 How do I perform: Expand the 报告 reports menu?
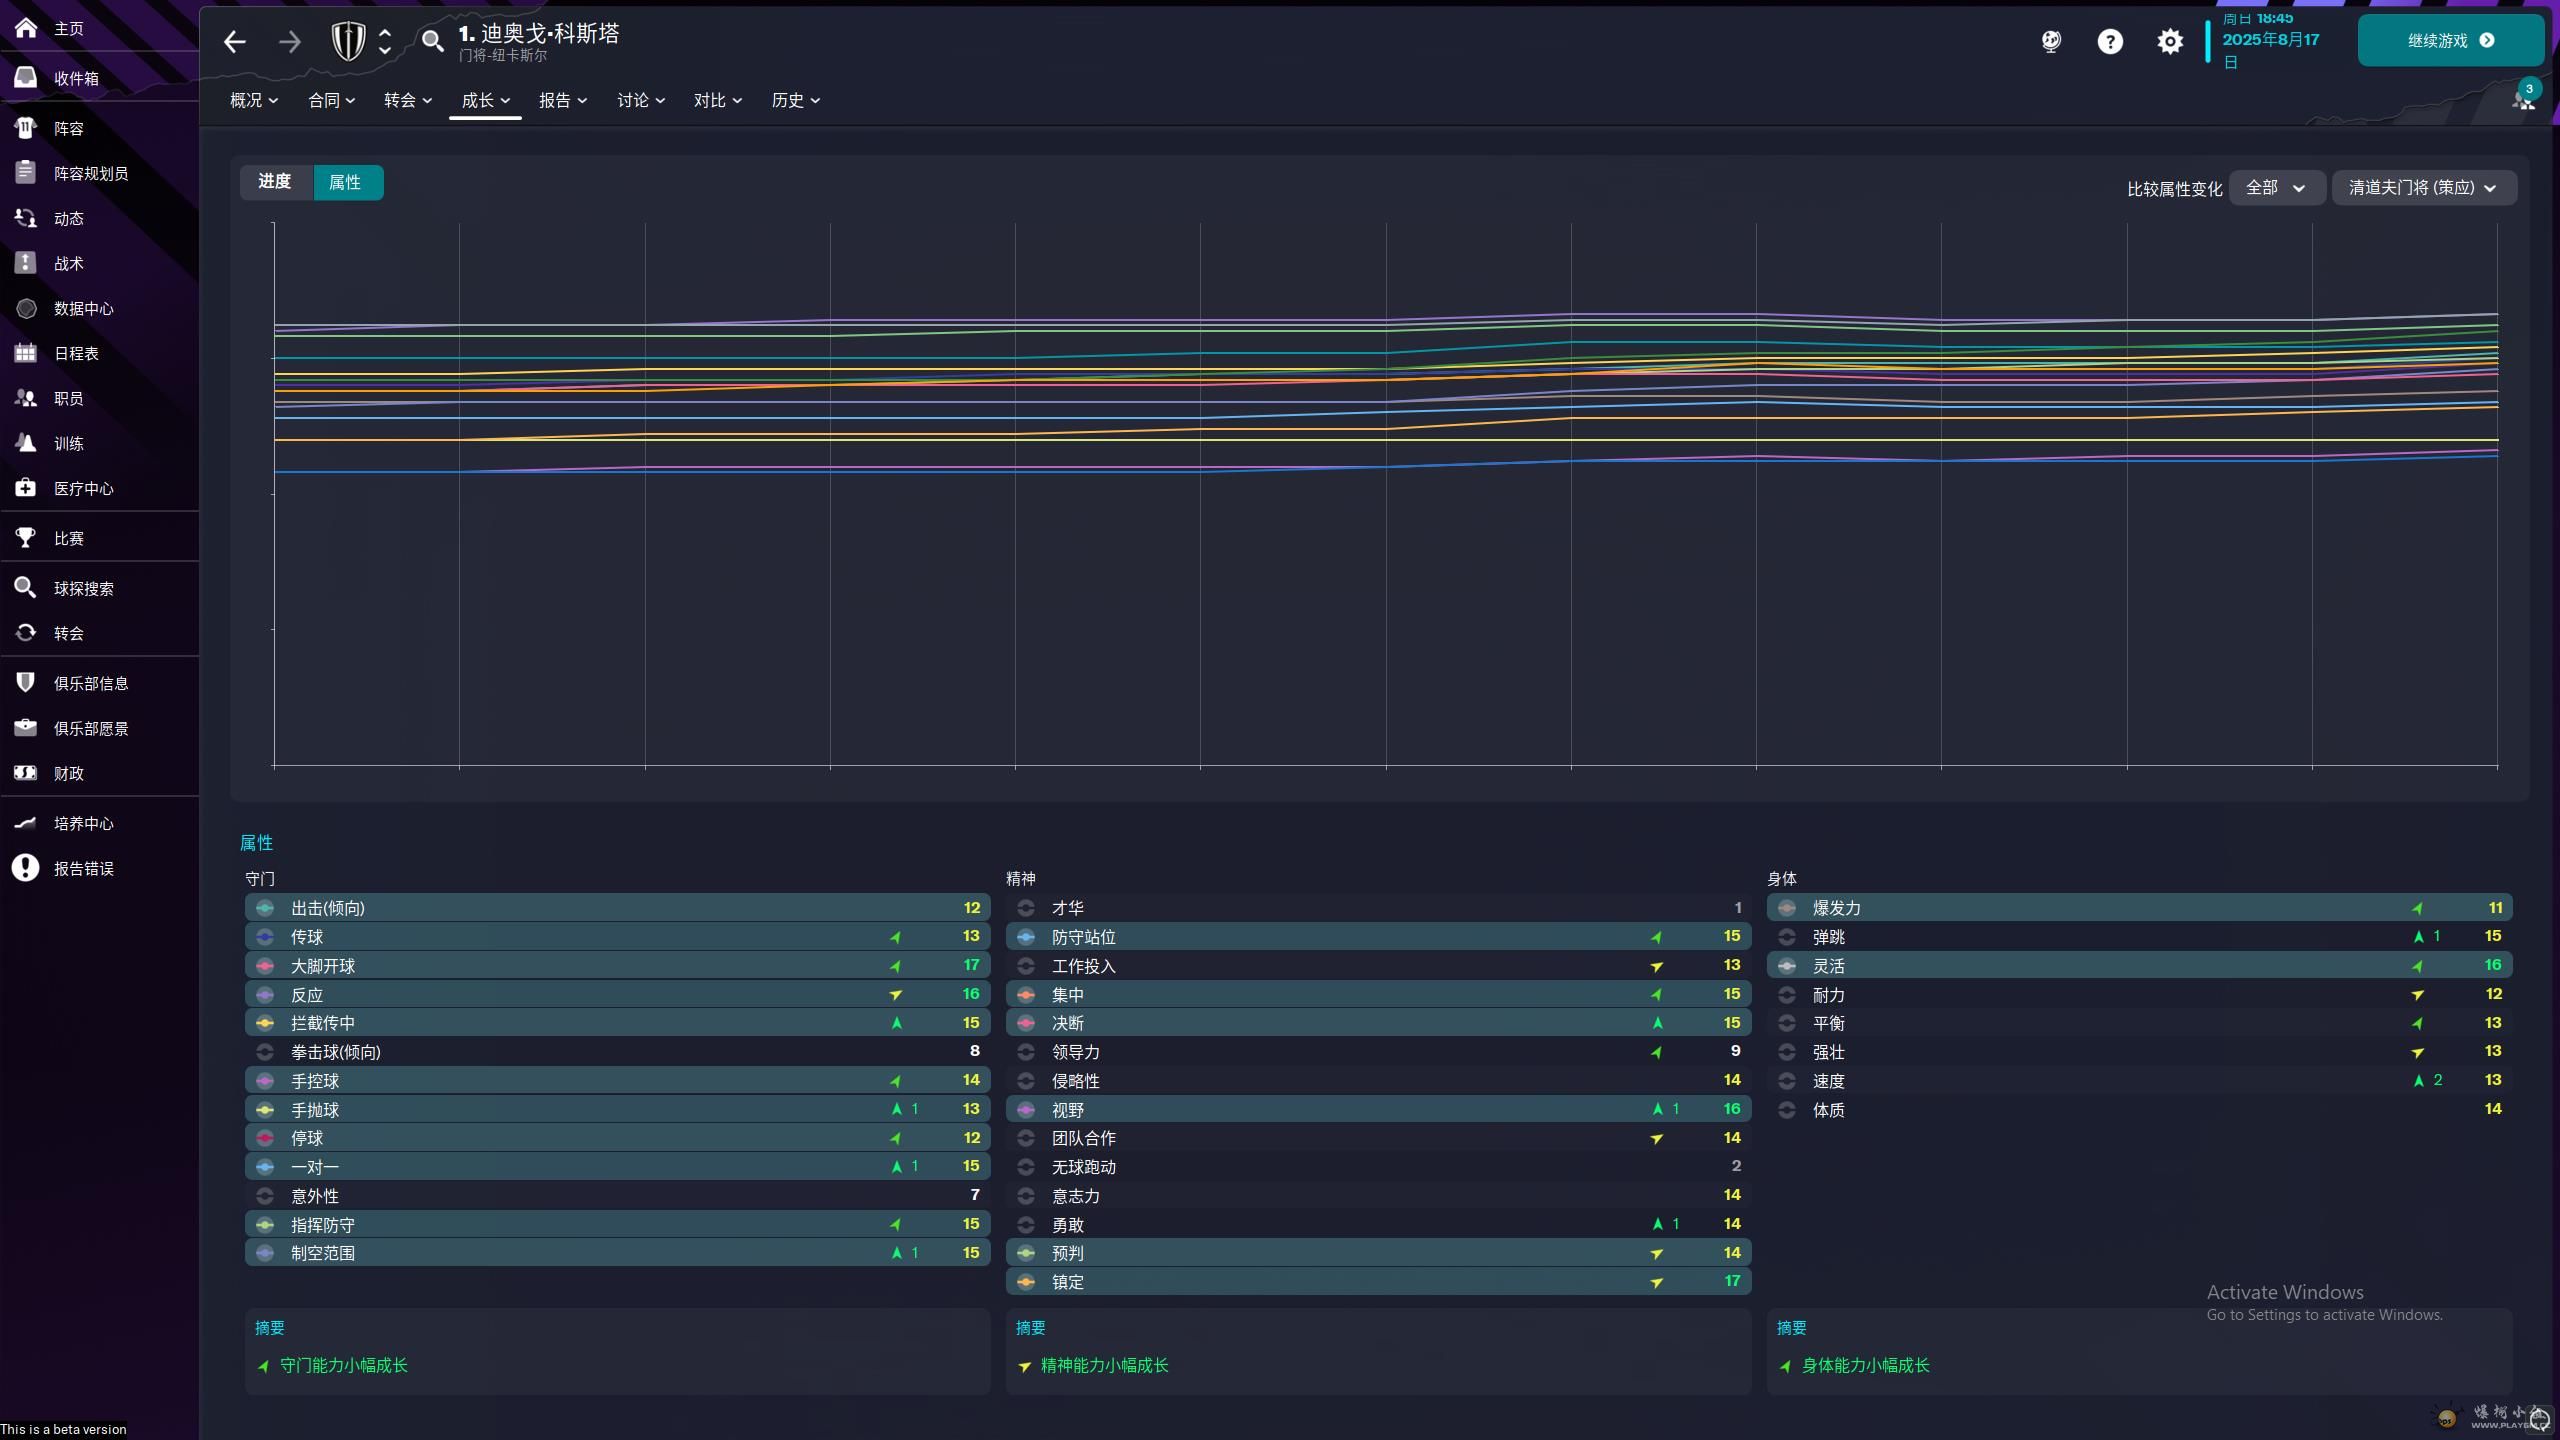coord(563,100)
